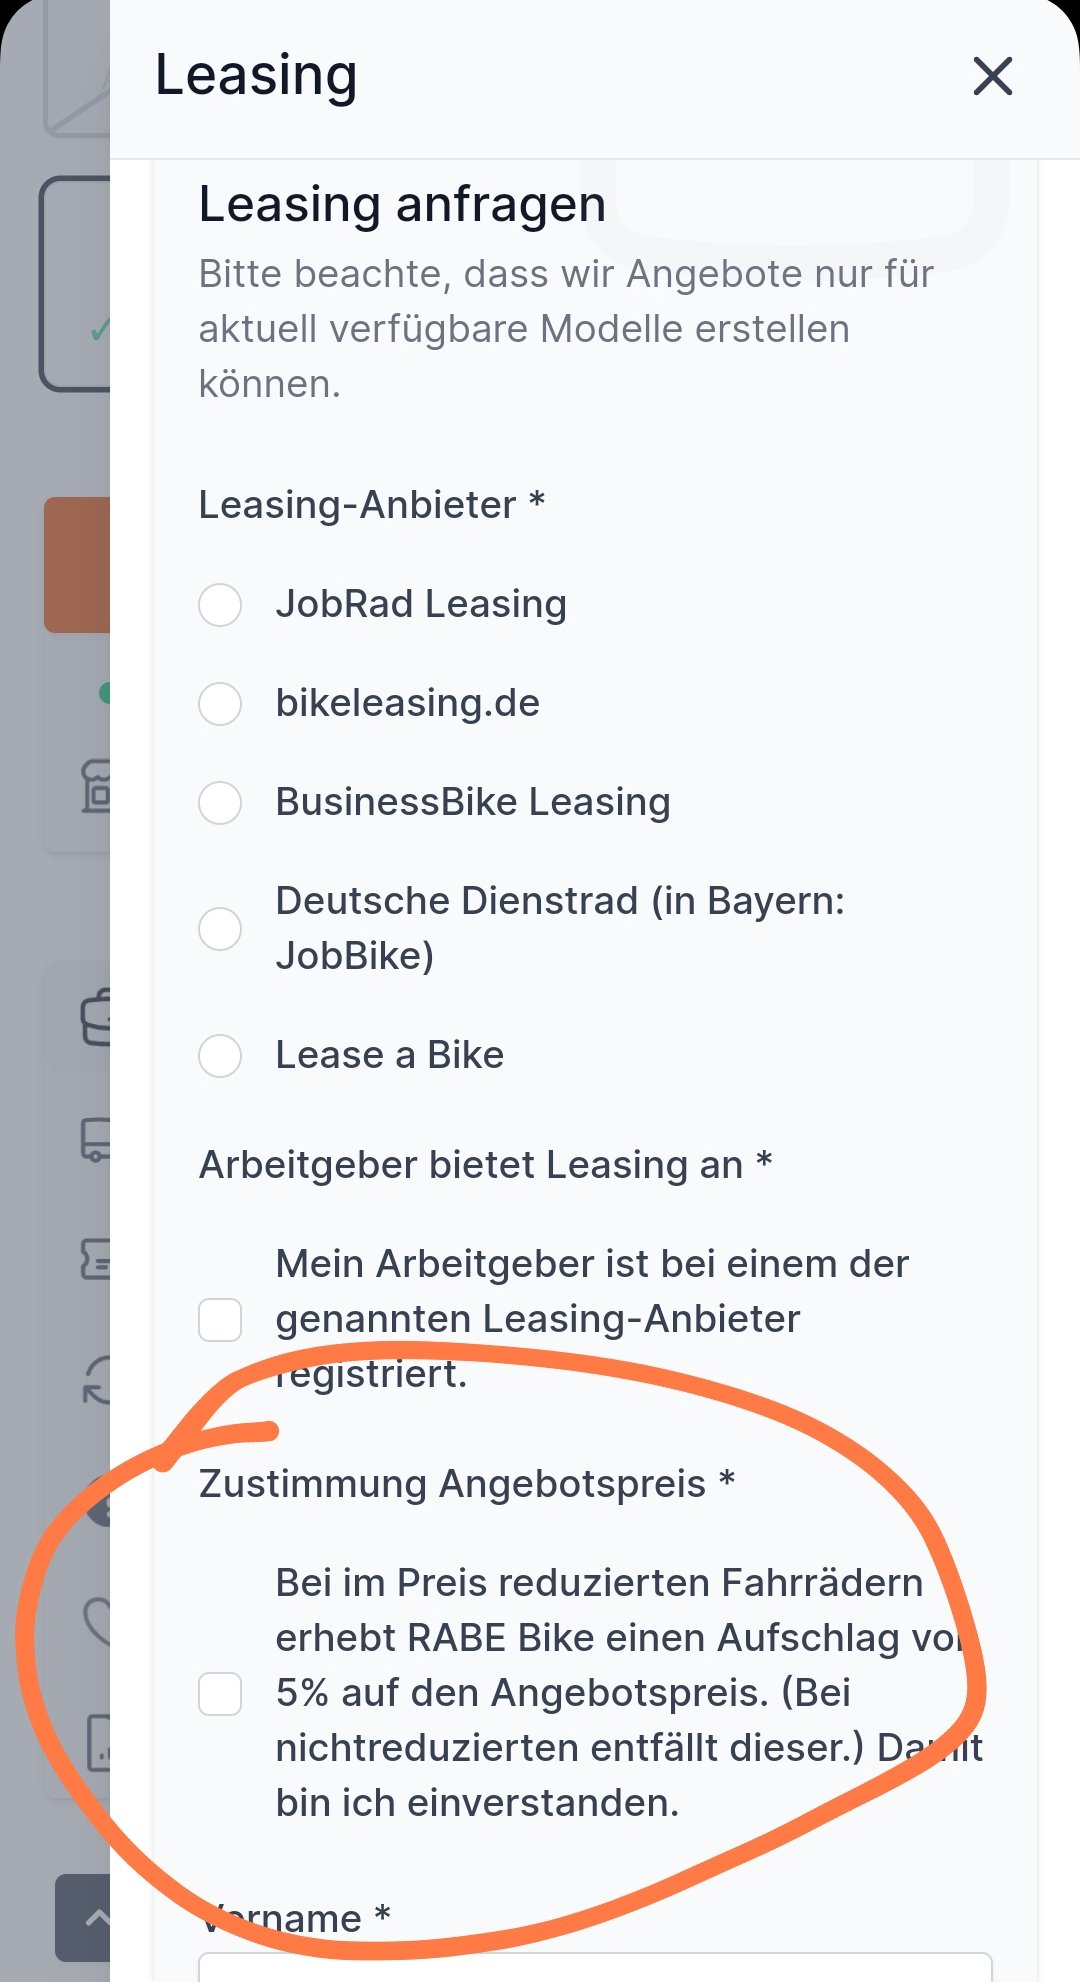Tick the 5% Aufschlag consent checkbox
This screenshot has height=1982, width=1080.
220,1694
